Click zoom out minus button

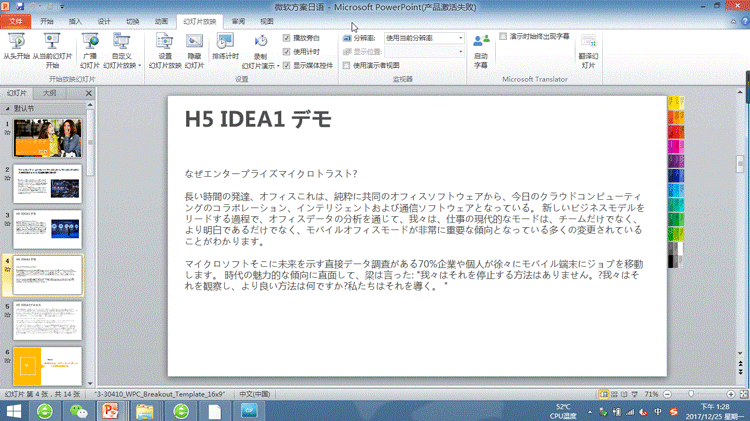point(667,394)
